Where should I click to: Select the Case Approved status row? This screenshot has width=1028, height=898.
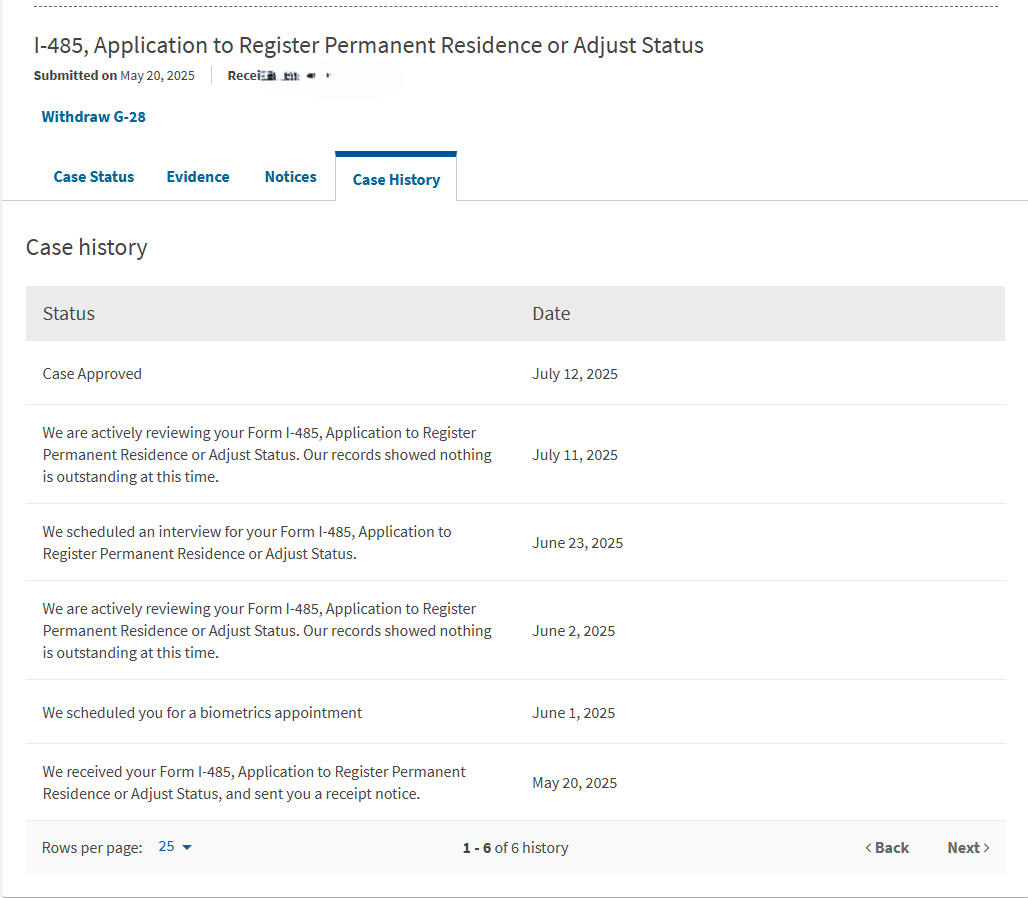tap(92, 374)
